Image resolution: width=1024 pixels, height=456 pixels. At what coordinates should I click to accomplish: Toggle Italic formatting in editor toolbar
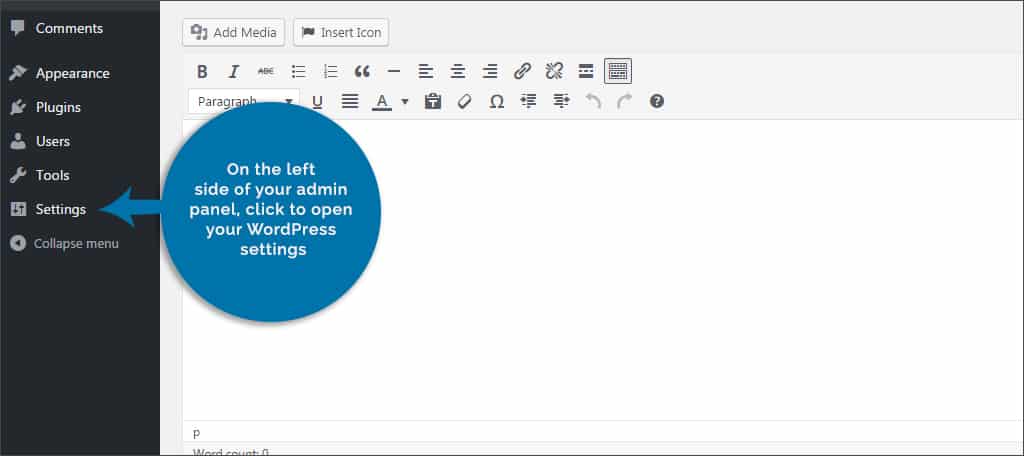234,71
